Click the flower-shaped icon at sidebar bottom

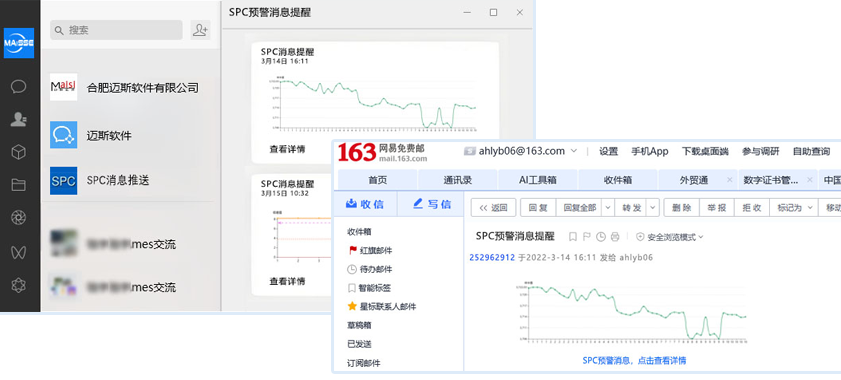[x=19, y=285]
